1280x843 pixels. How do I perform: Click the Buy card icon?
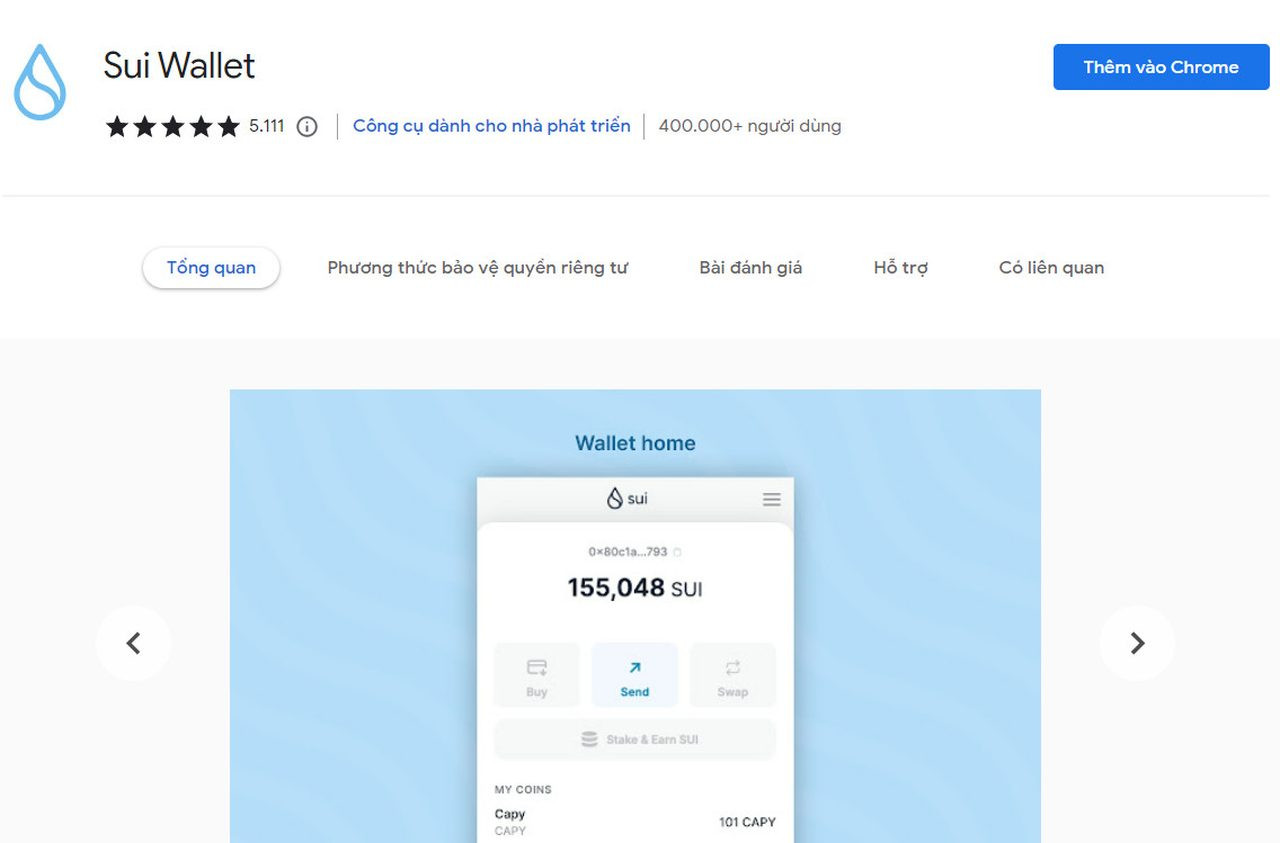coord(537,668)
